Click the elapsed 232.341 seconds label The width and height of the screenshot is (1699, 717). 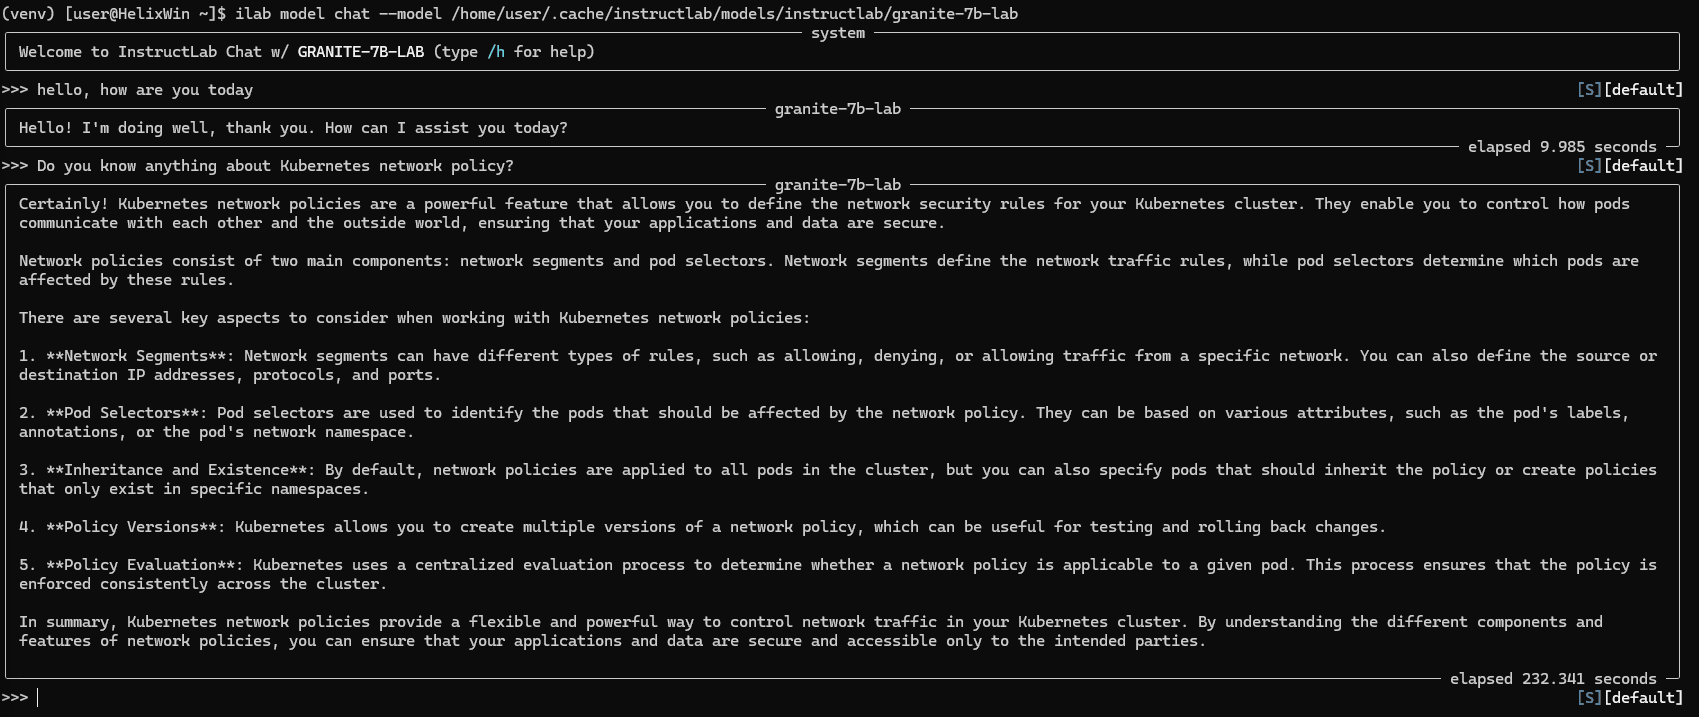tap(1553, 679)
